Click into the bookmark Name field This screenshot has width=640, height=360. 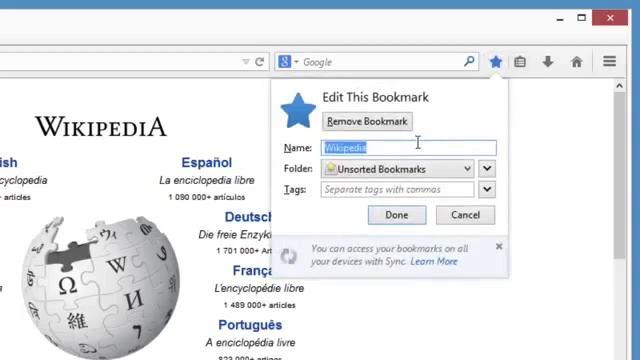tap(409, 148)
